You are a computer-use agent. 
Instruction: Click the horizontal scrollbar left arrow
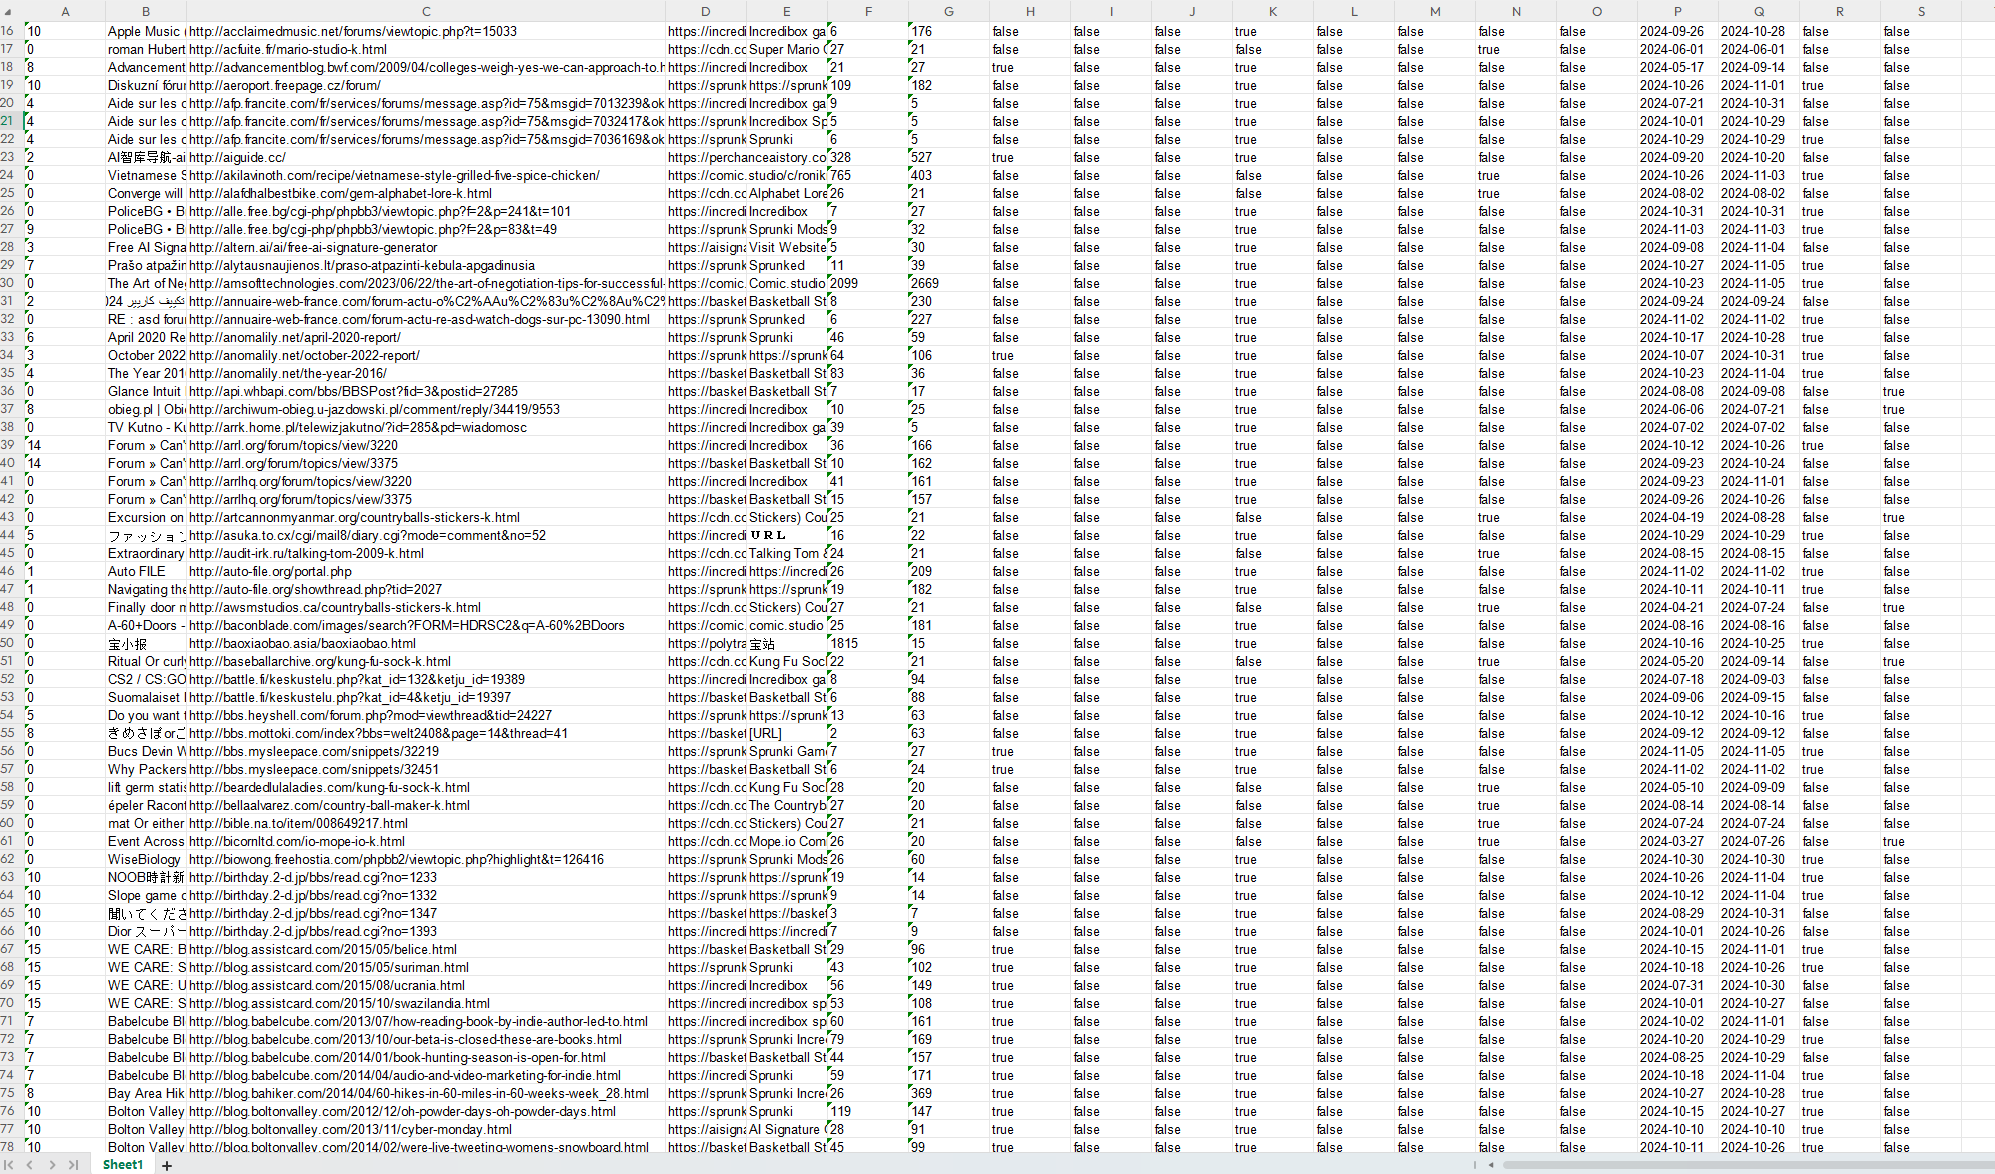[x=1491, y=1165]
